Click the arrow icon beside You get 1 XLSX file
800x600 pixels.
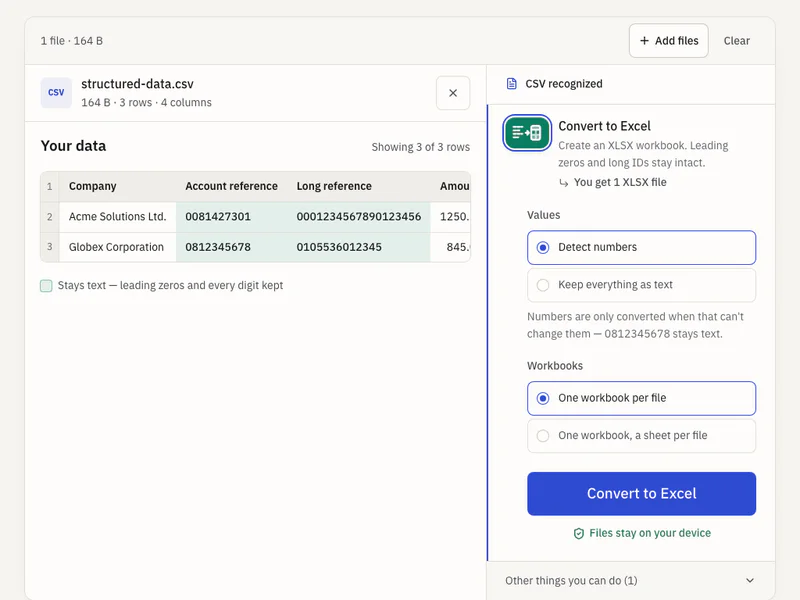pyautogui.click(x=563, y=183)
